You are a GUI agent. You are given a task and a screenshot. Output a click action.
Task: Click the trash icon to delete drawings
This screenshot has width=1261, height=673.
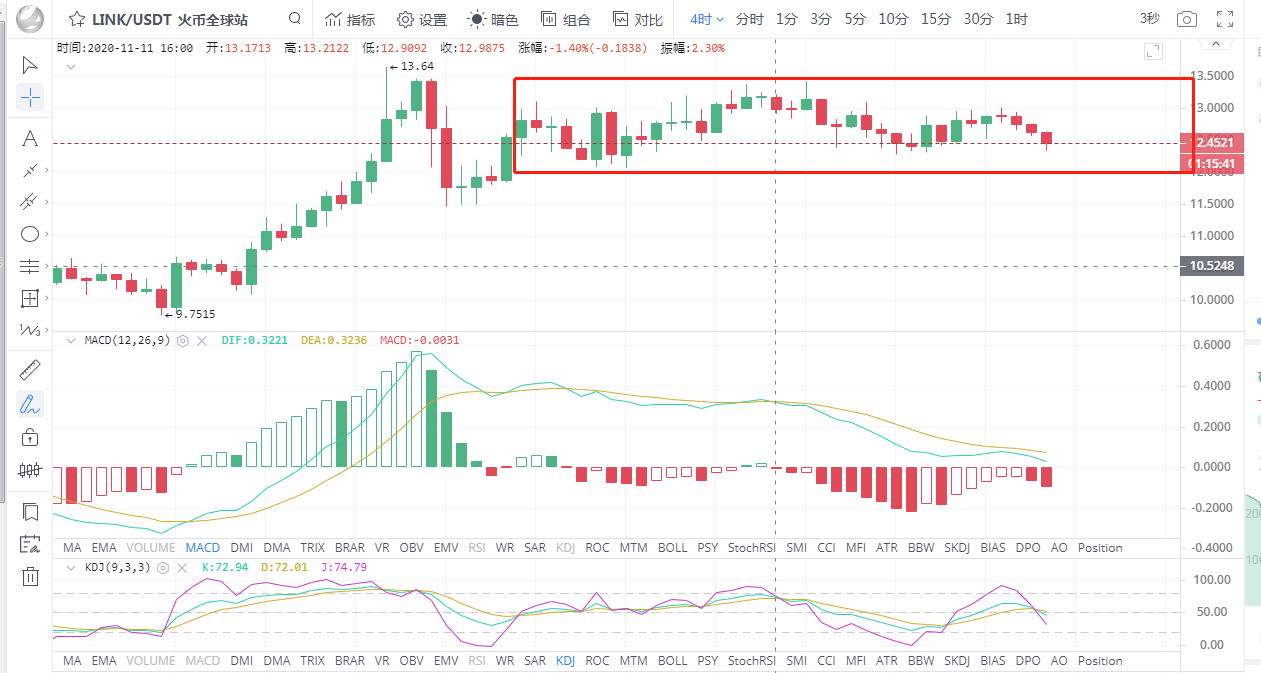[30, 575]
